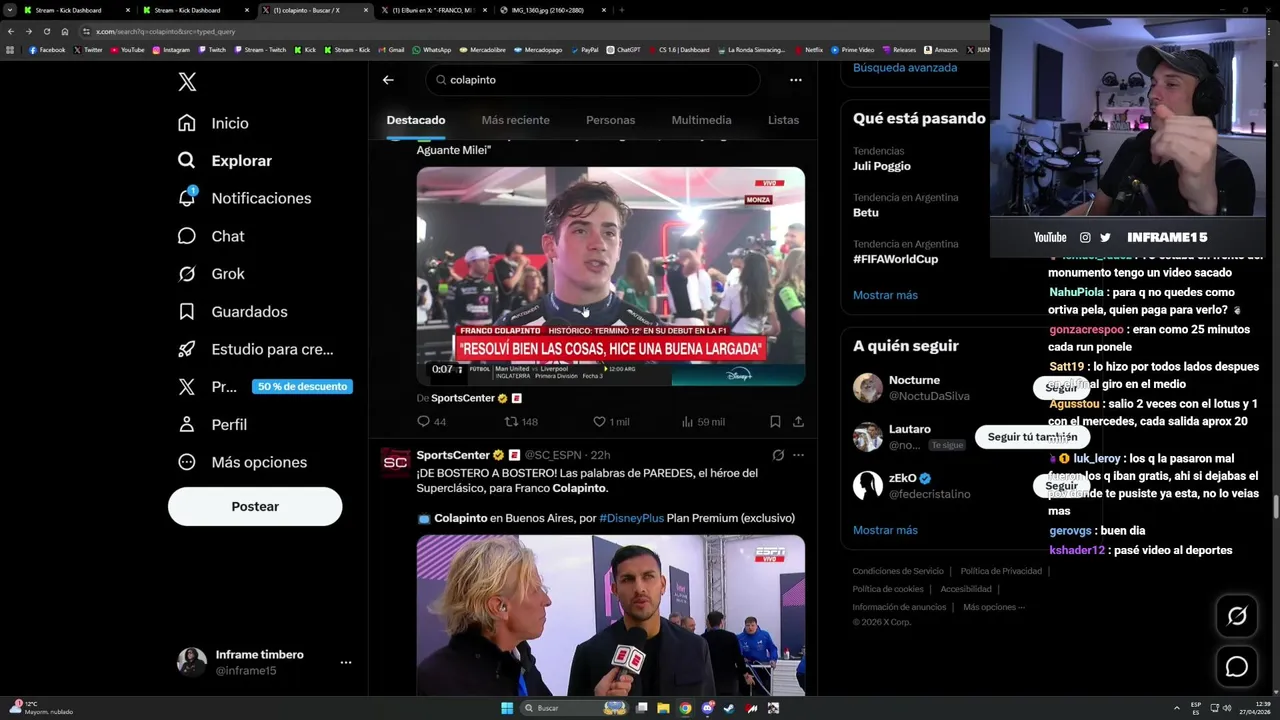
Task: Open more menu on SportsCenter post
Action: pyautogui.click(x=798, y=455)
